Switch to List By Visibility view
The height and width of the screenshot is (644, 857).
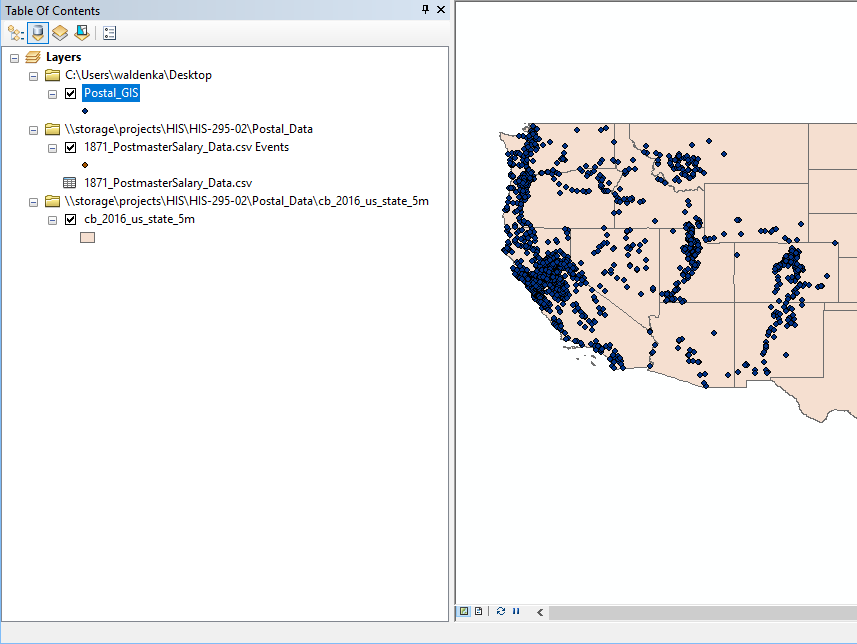pos(60,33)
